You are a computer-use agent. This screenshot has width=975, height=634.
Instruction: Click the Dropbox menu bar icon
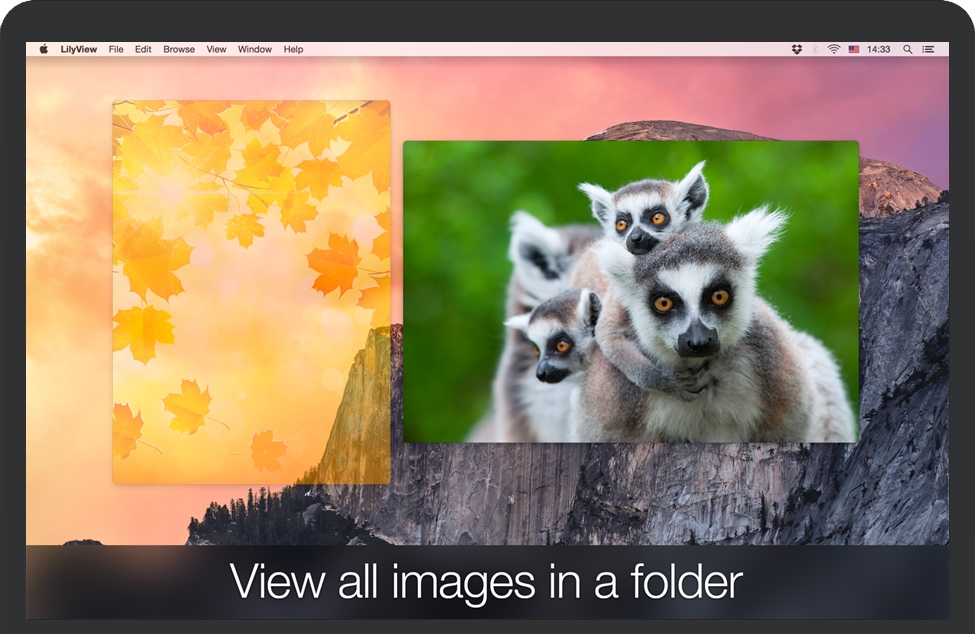click(x=797, y=49)
